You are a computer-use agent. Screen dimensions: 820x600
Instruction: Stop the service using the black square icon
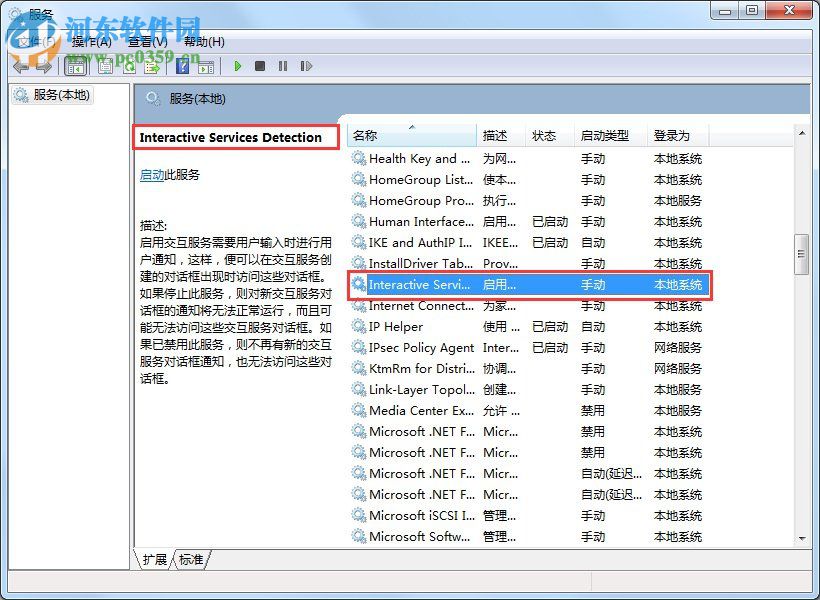click(262, 66)
